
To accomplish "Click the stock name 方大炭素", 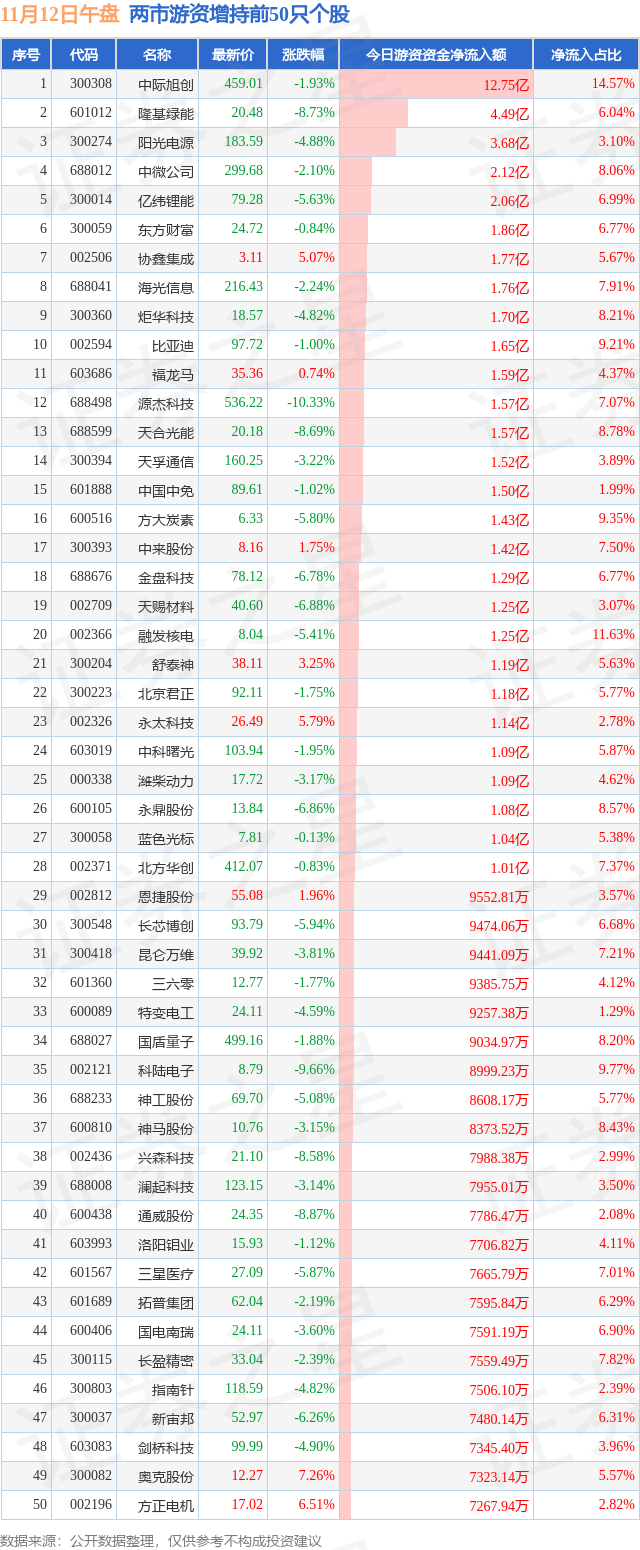I will point(166,520).
